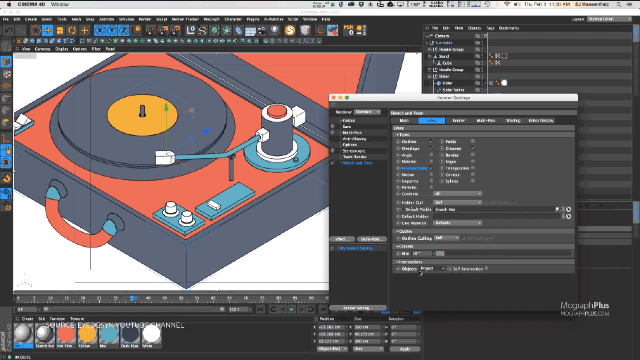Open the Hidden Cull dropdown
The height and width of the screenshot is (360, 640).
pos(458,202)
